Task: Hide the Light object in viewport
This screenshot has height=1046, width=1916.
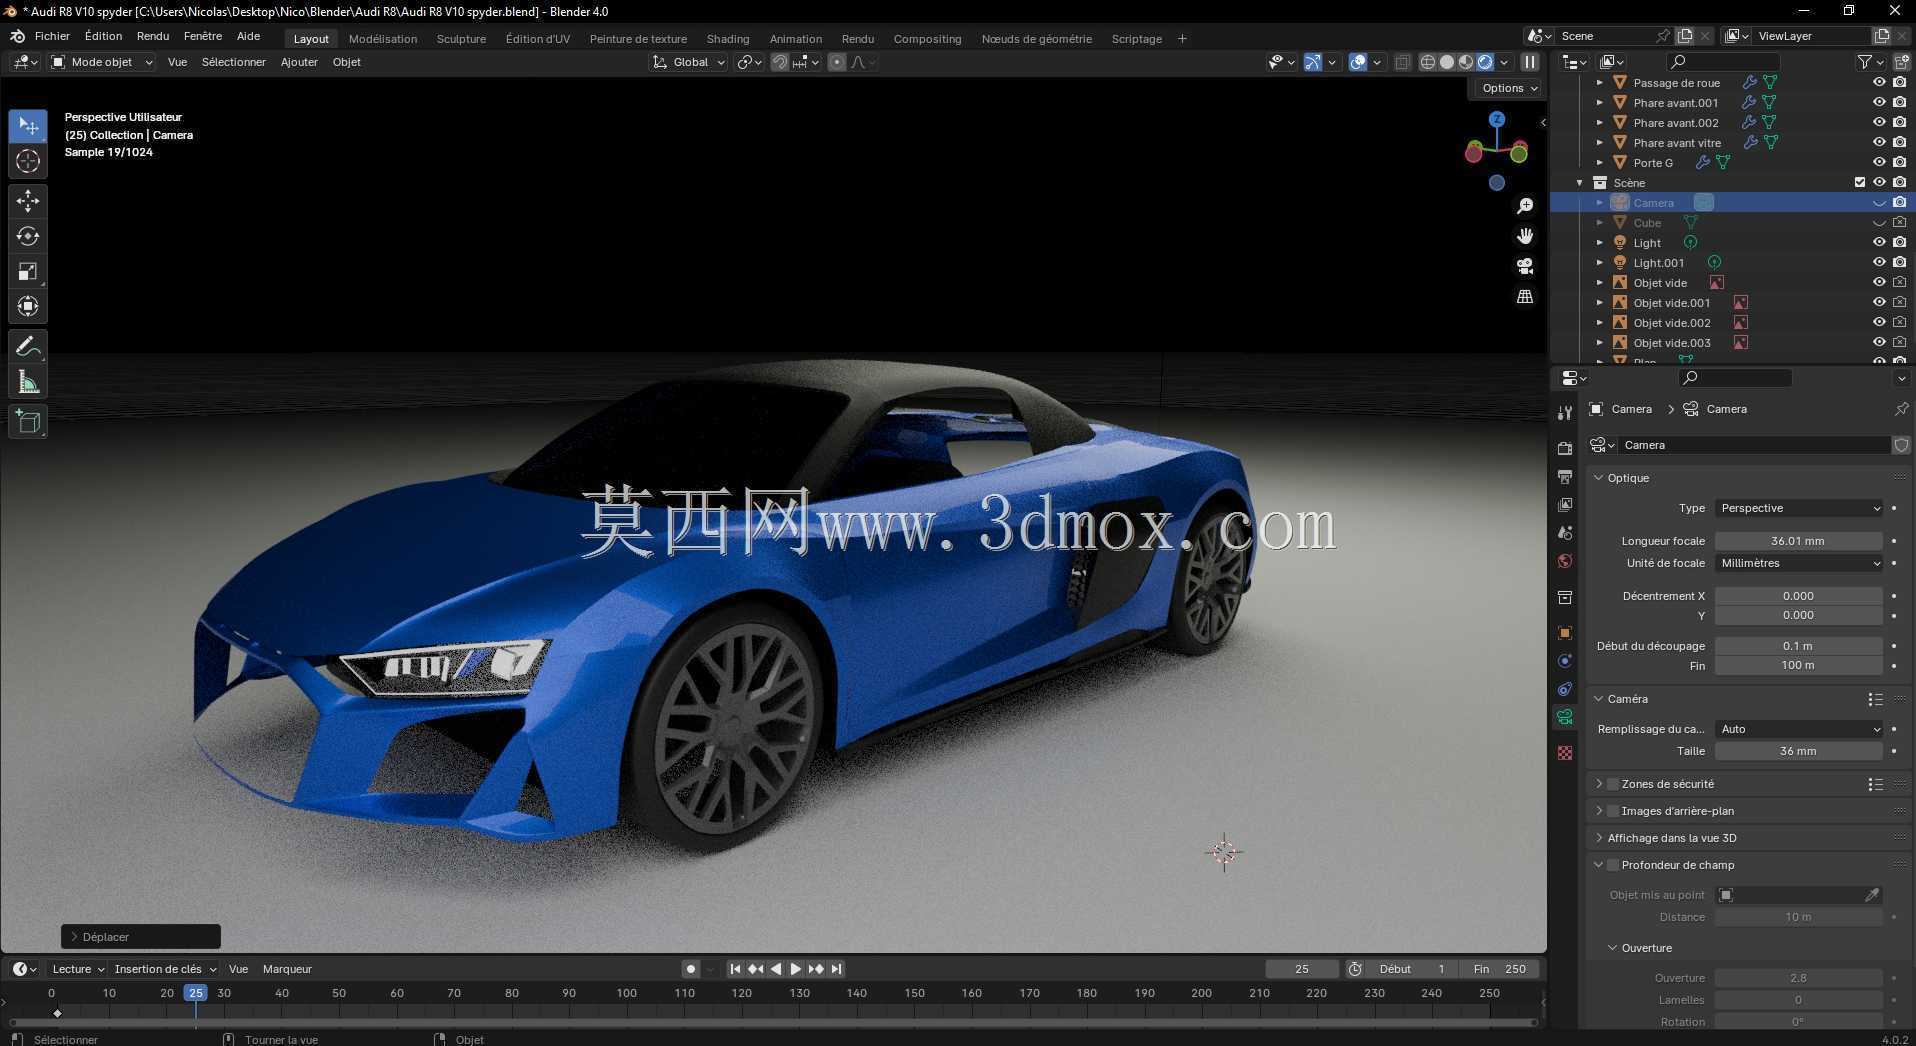Action: (x=1879, y=243)
